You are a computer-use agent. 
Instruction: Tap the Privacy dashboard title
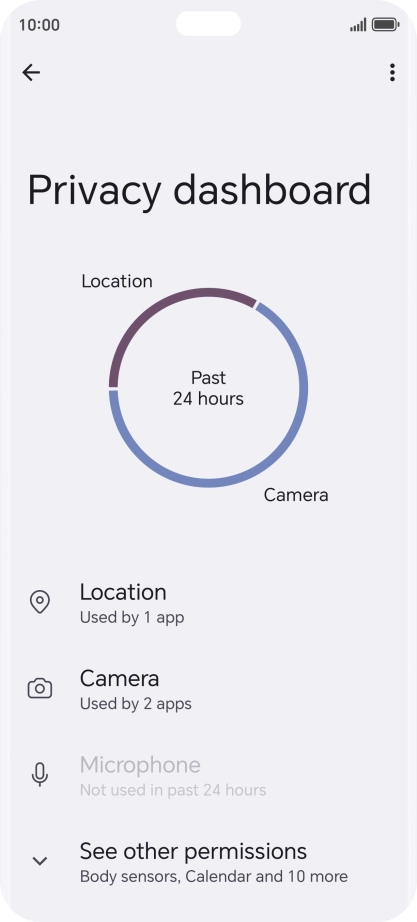(x=199, y=190)
